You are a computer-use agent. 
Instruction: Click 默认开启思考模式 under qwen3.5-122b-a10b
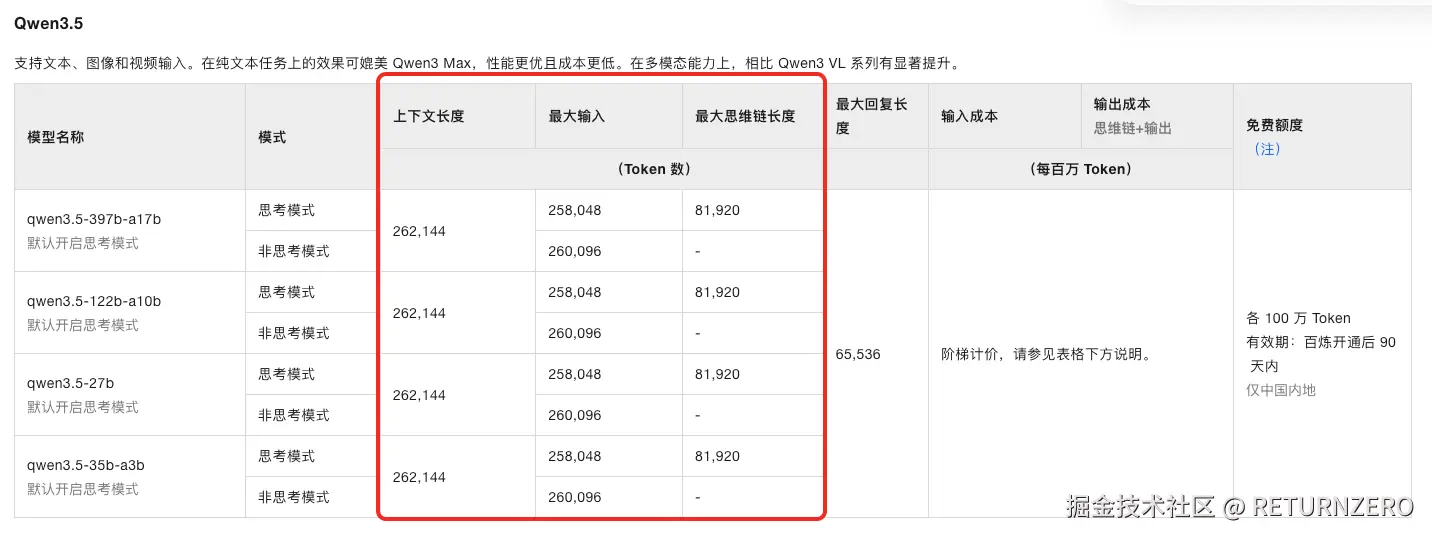(83, 325)
